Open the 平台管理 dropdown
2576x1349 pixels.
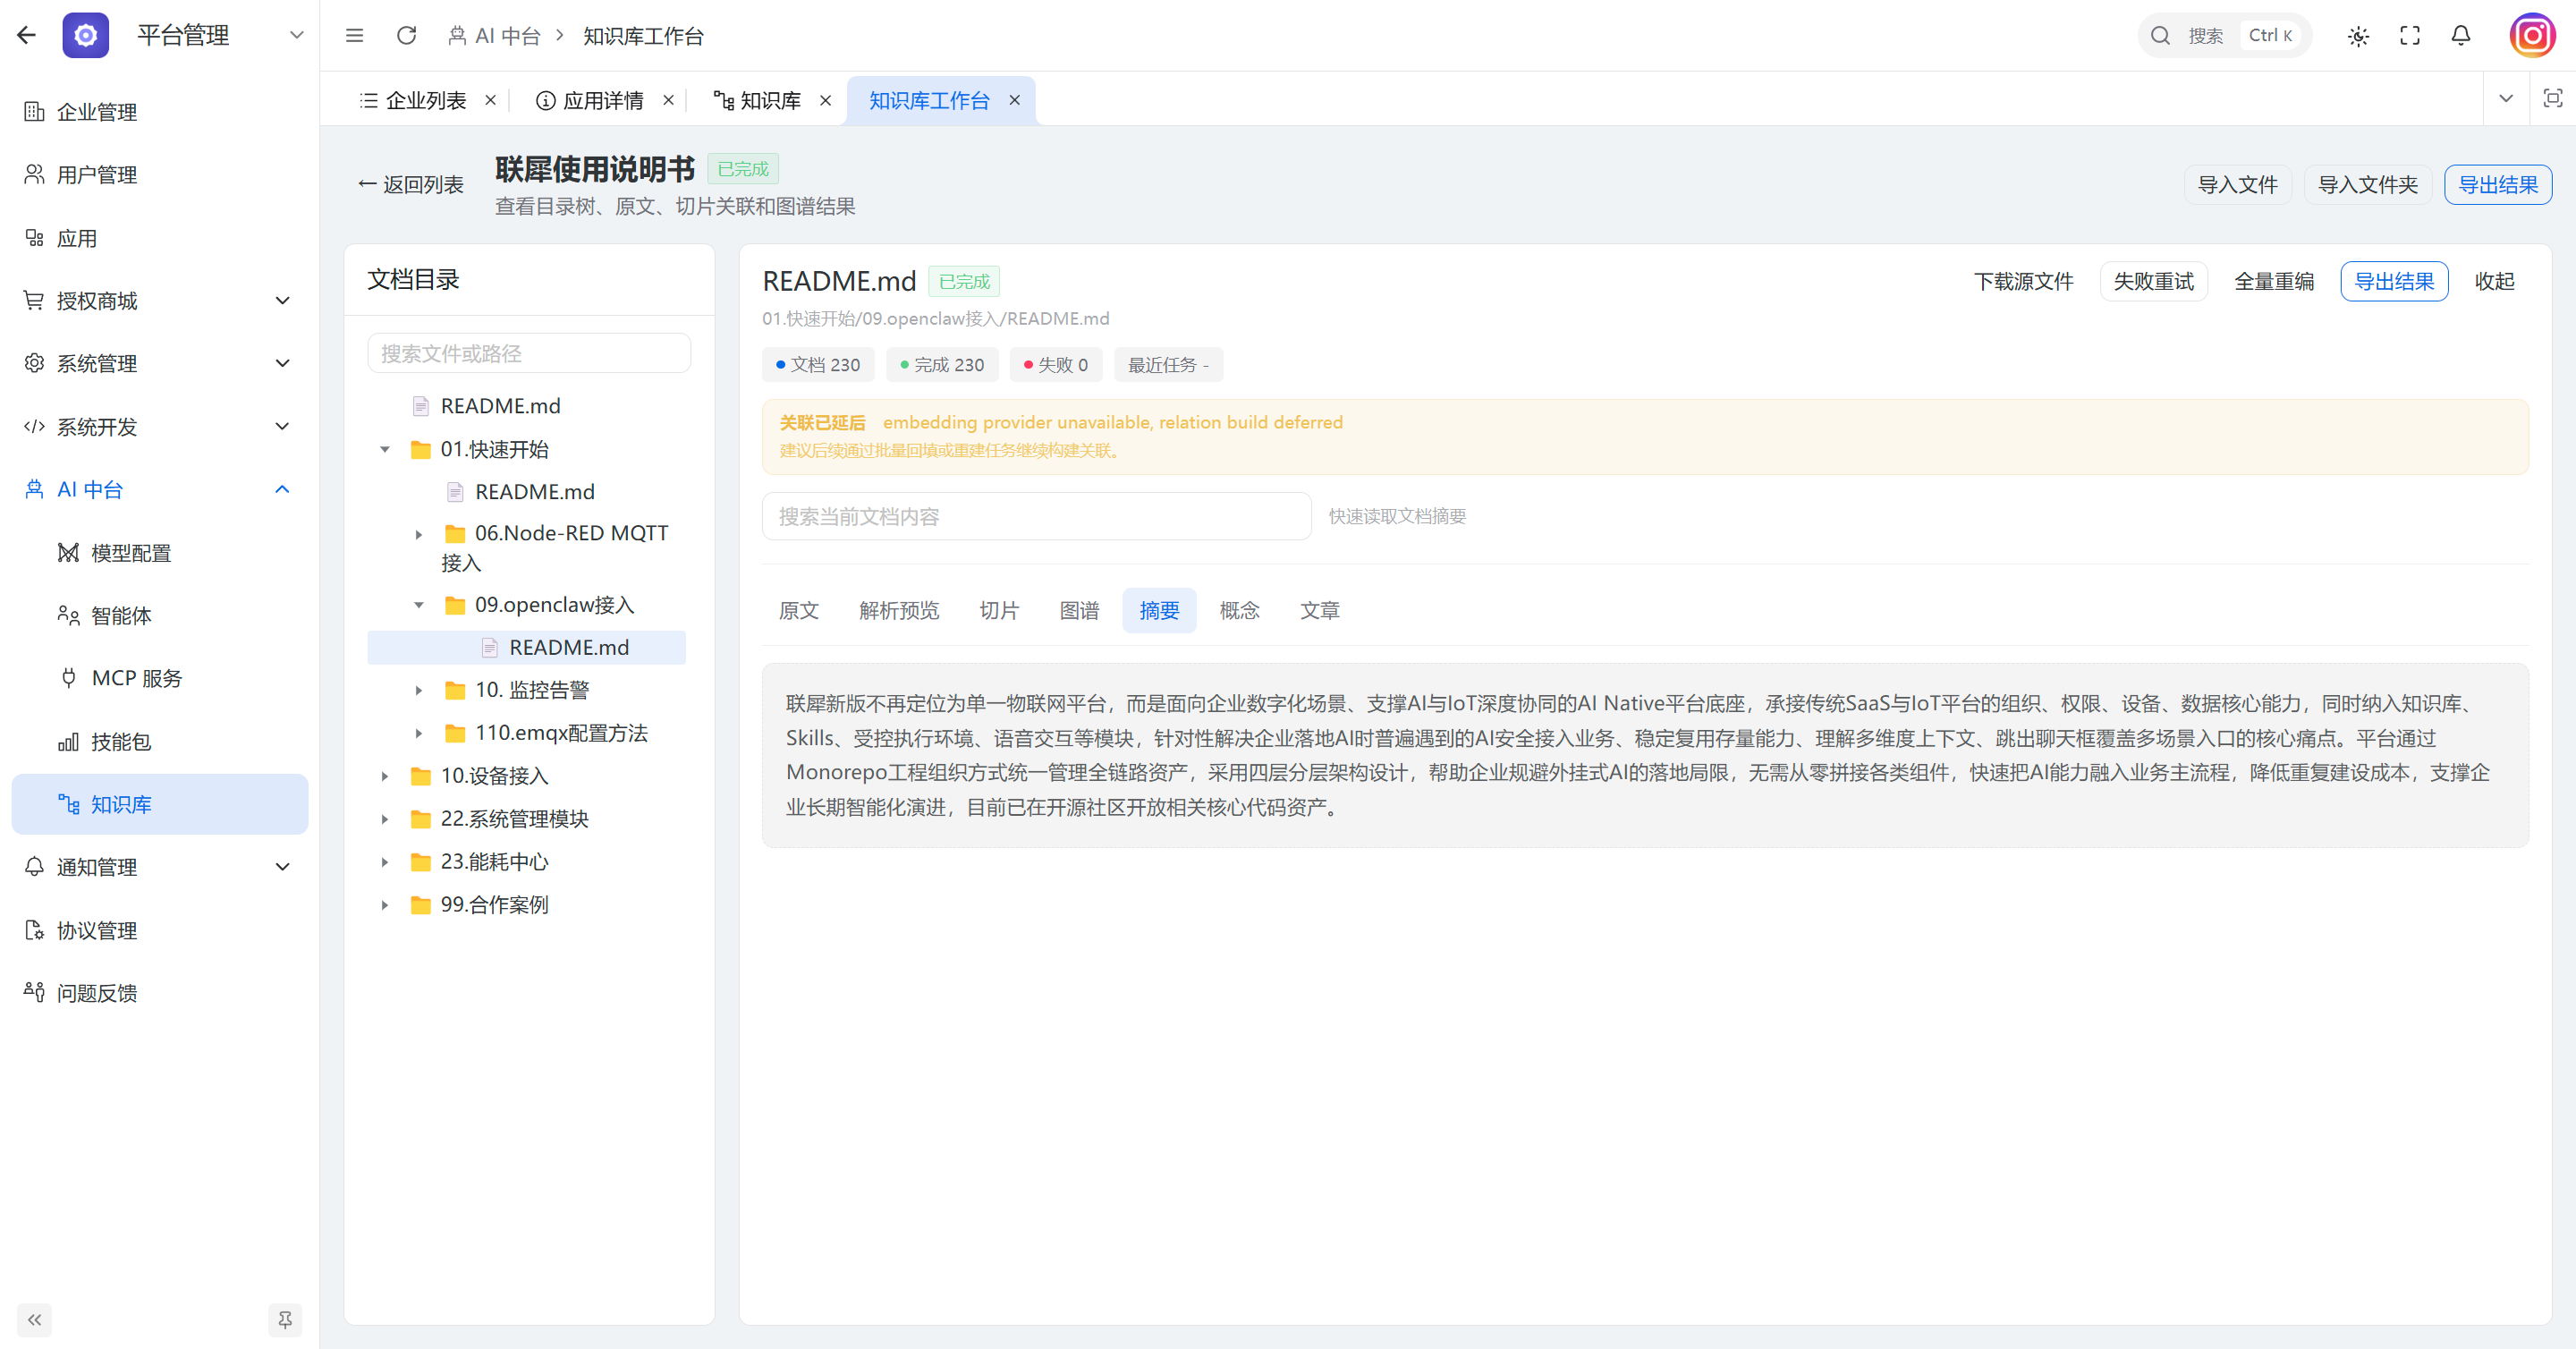point(296,35)
